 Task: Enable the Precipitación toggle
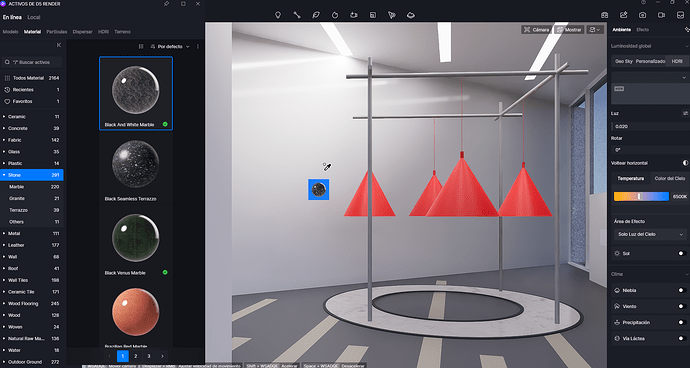tap(682, 323)
